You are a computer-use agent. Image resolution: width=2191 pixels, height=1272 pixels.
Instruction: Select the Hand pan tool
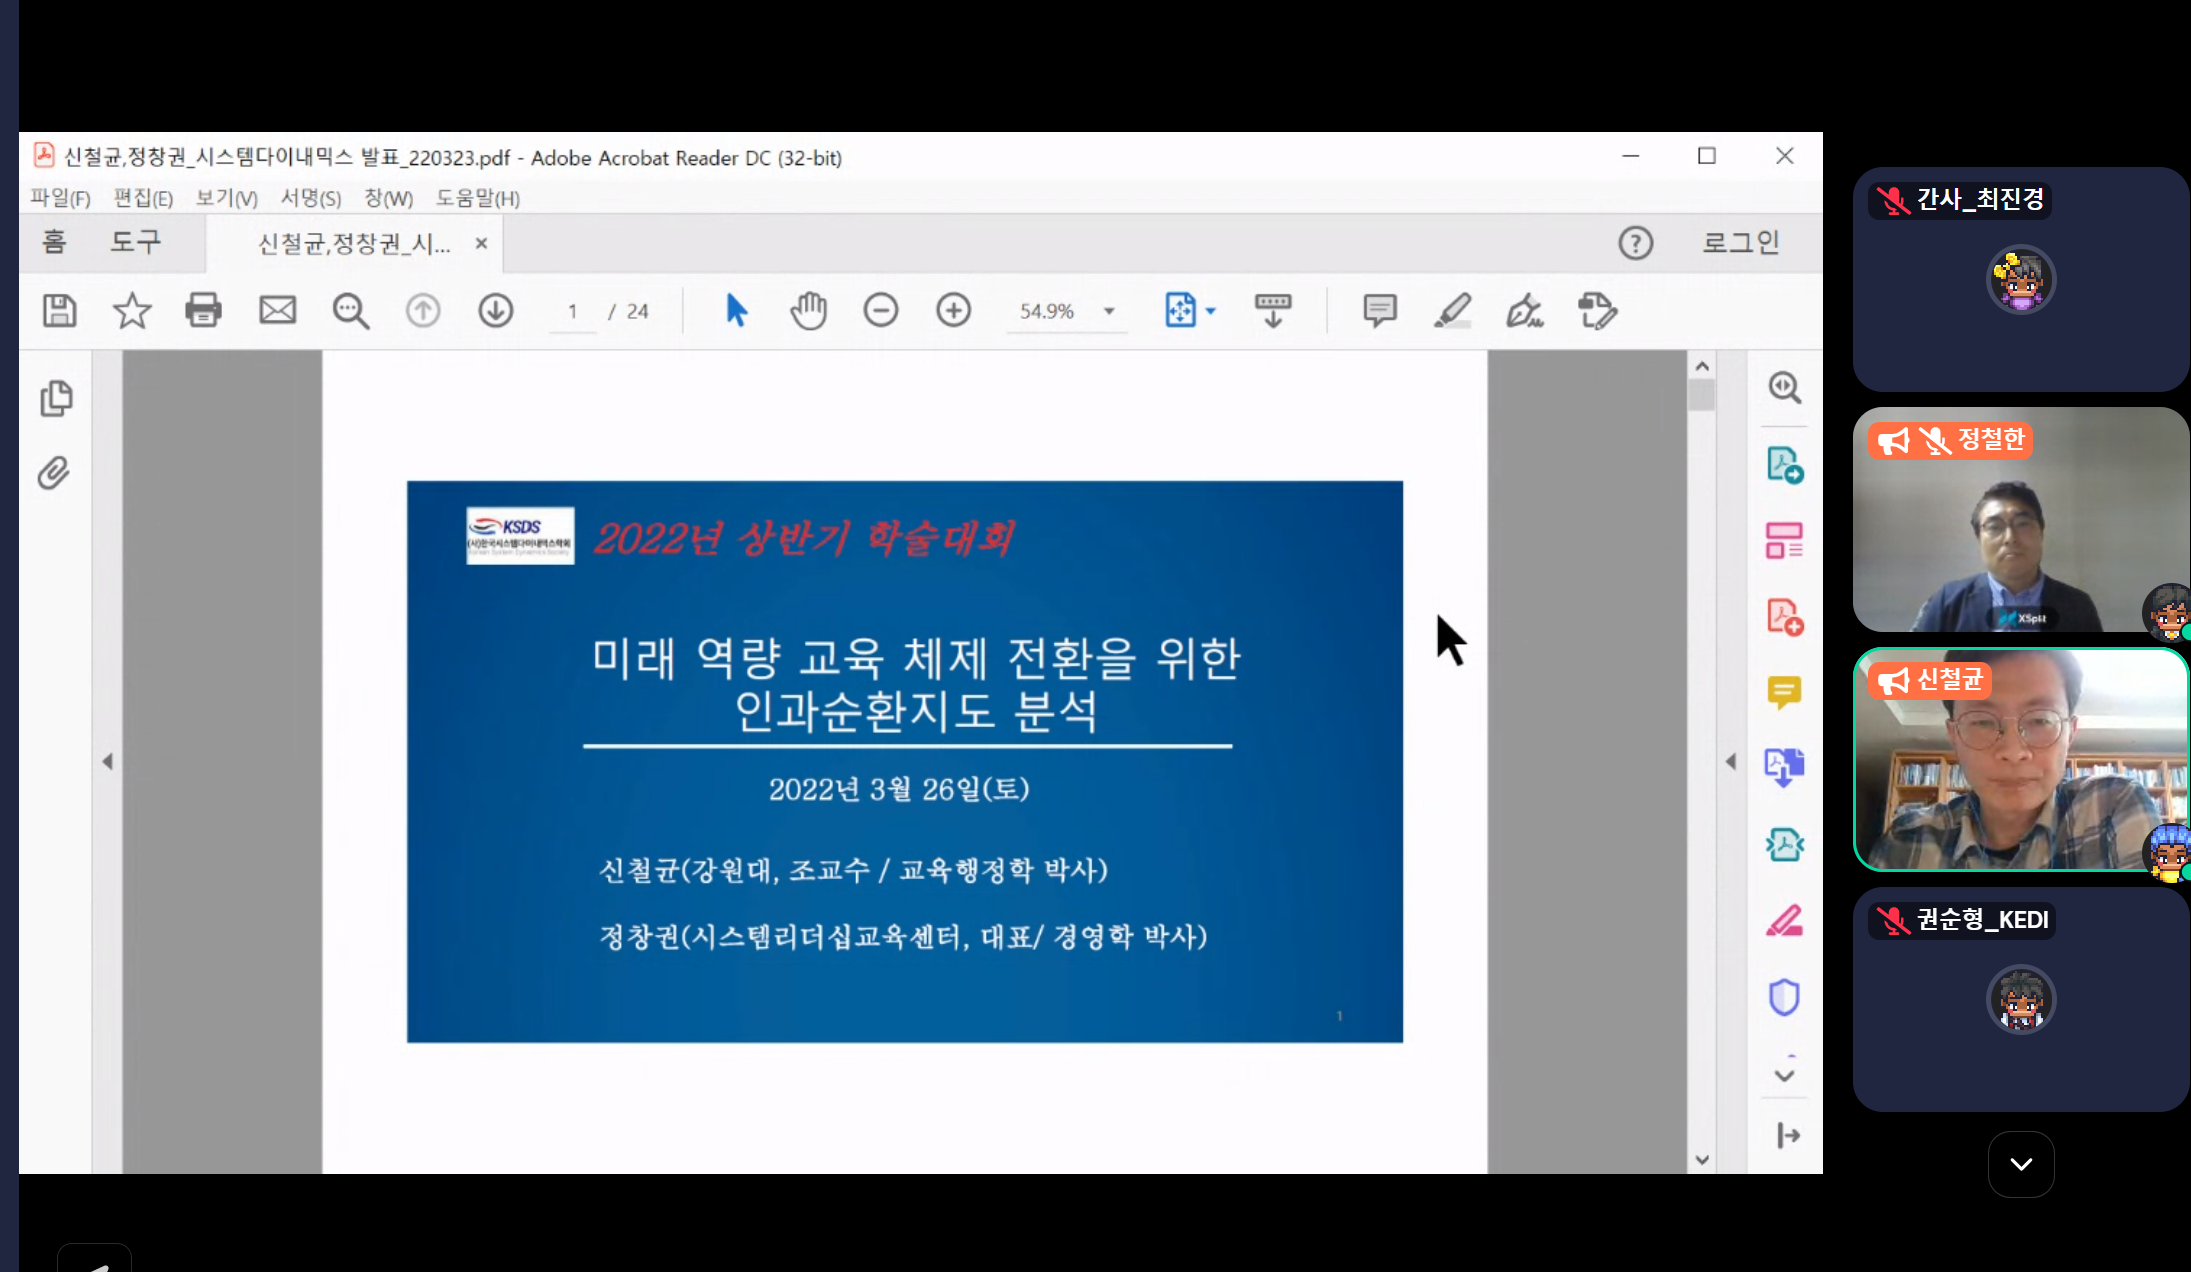[808, 311]
